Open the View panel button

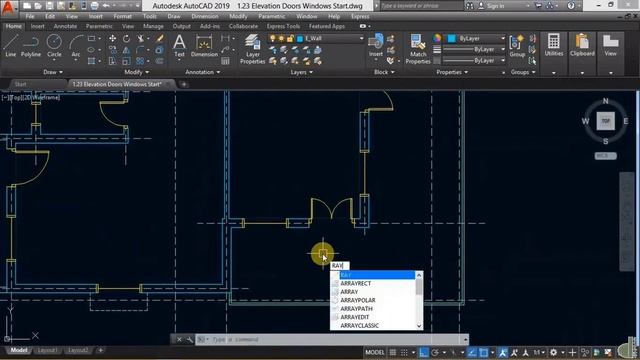(611, 45)
